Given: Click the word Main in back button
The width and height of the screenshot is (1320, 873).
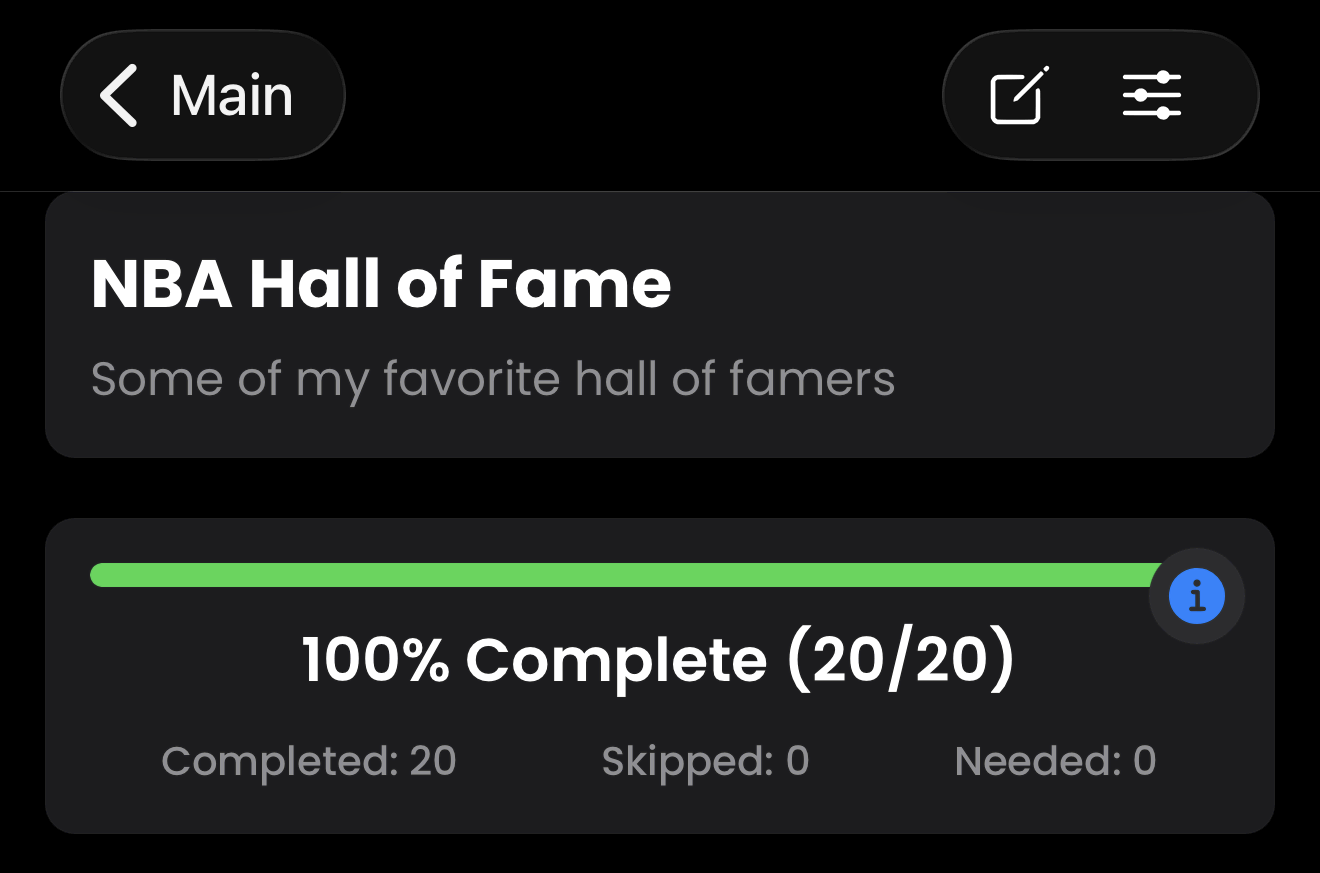Looking at the screenshot, I should click(x=232, y=96).
